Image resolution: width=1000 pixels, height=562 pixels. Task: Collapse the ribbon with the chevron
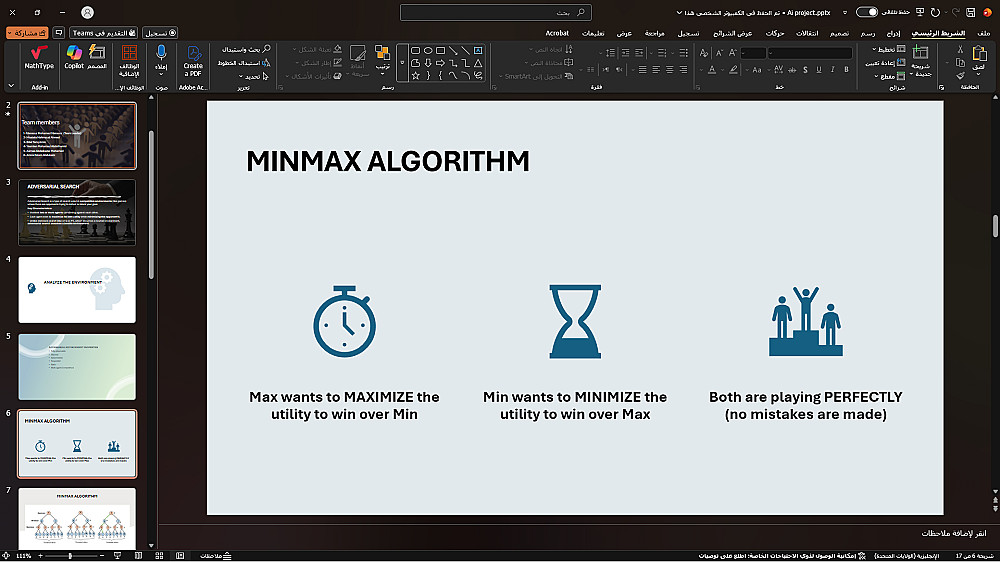(11, 85)
